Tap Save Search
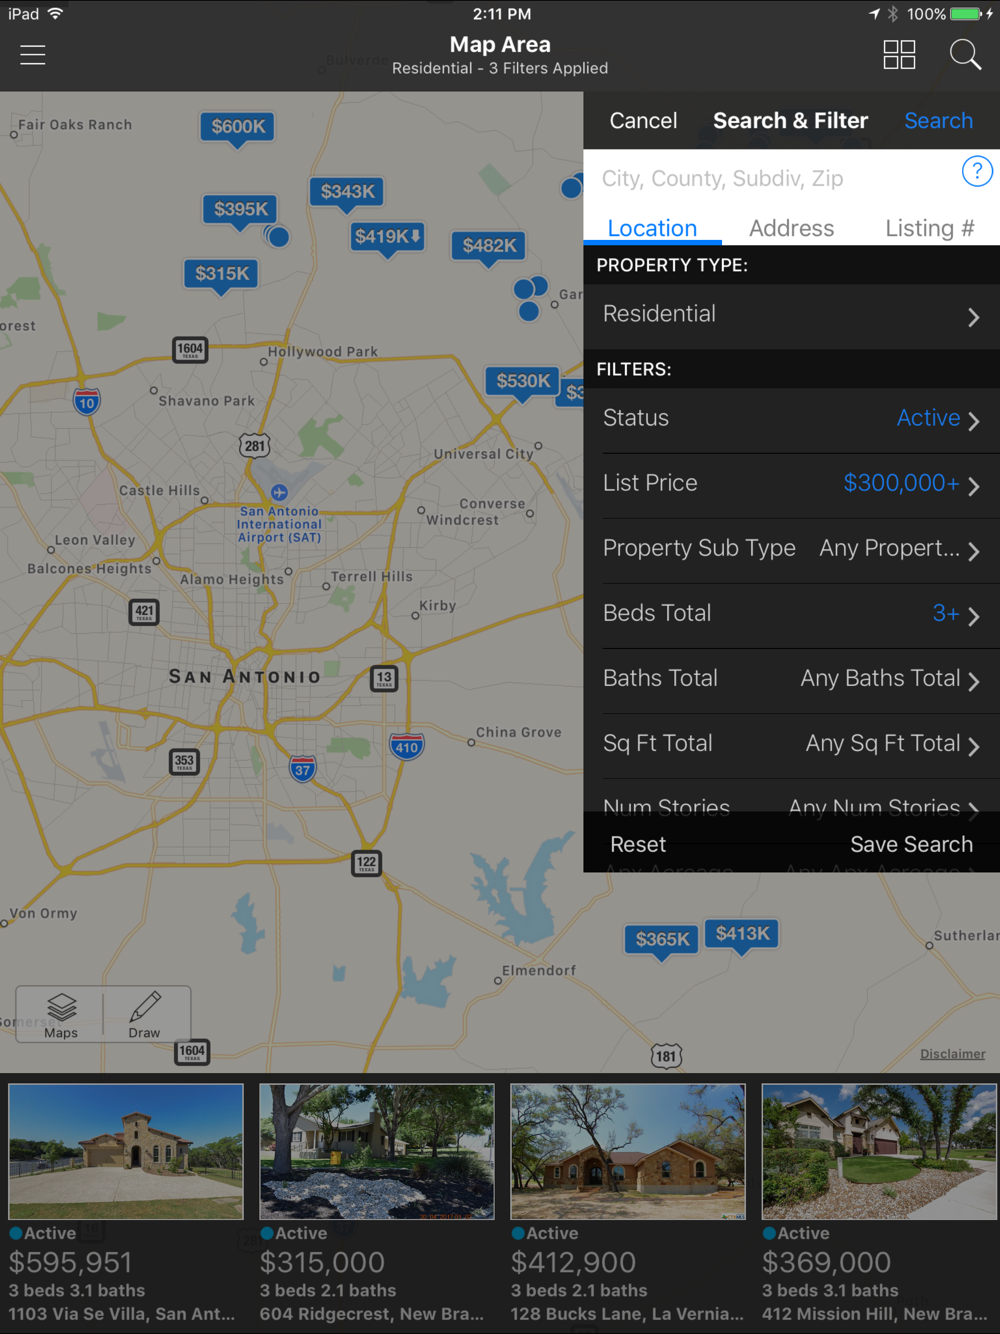This screenshot has width=1000, height=1334. 911,845
